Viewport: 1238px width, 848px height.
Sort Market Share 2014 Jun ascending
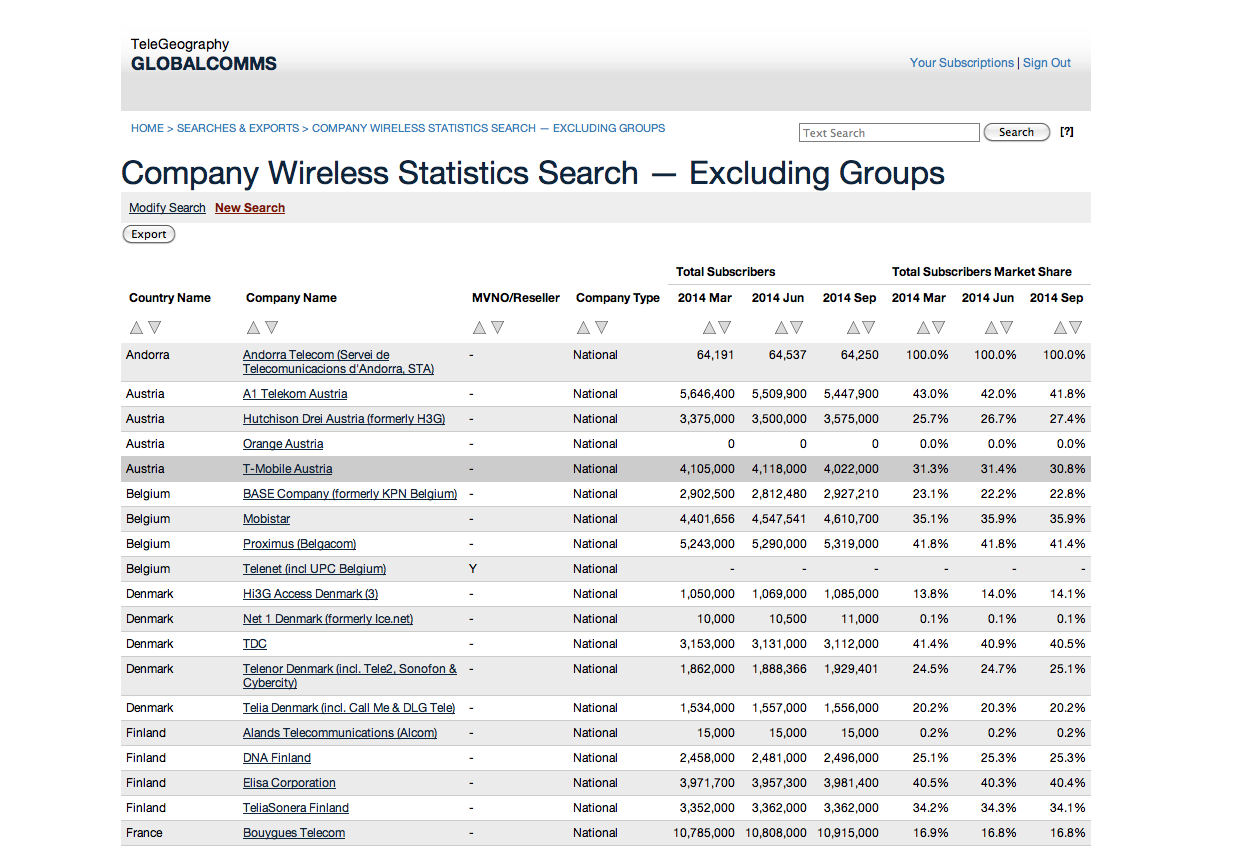pyautogui.click(x=991, y=327)
